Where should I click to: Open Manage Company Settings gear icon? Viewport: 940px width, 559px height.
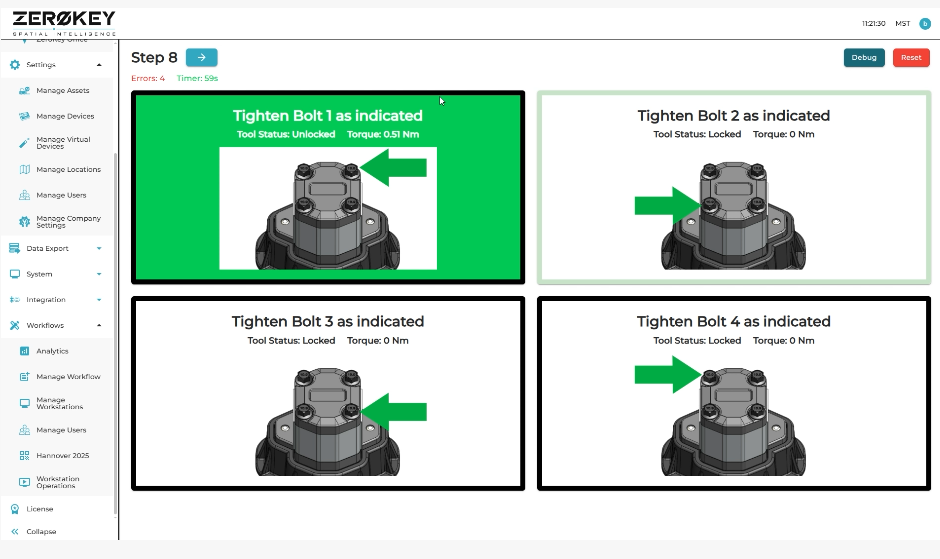(x=25, y=221)
